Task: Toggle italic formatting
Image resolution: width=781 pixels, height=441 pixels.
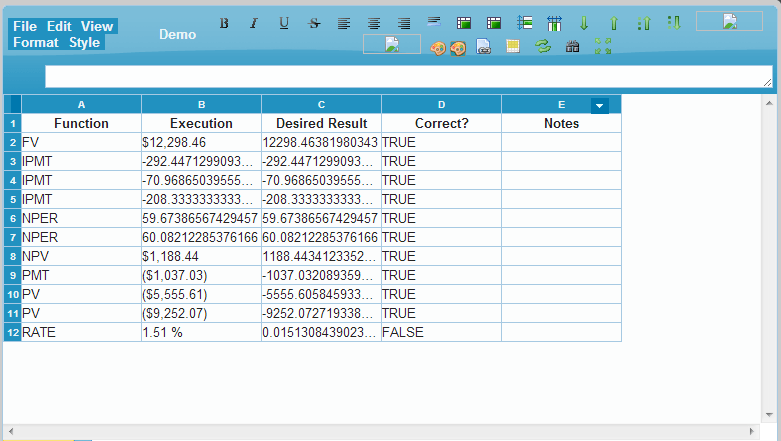Action: pyautogui.click(x=254, y=23)
